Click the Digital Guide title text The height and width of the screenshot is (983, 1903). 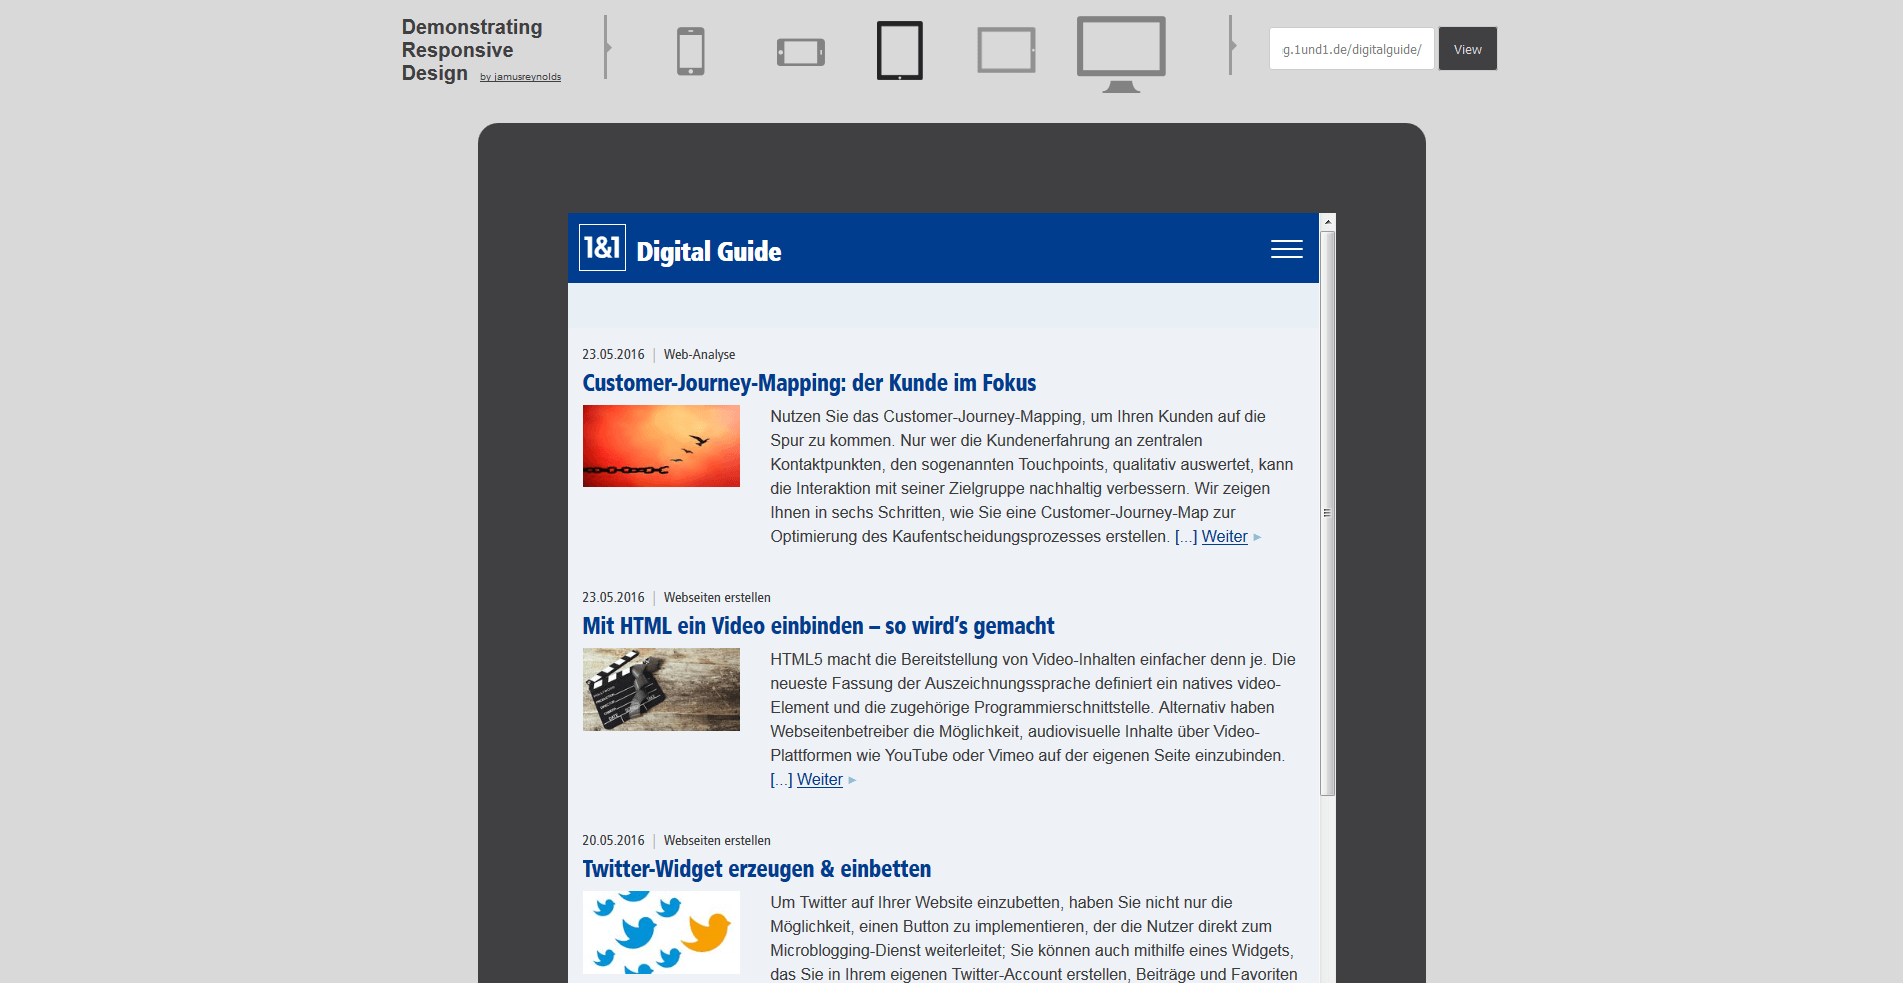708,251
